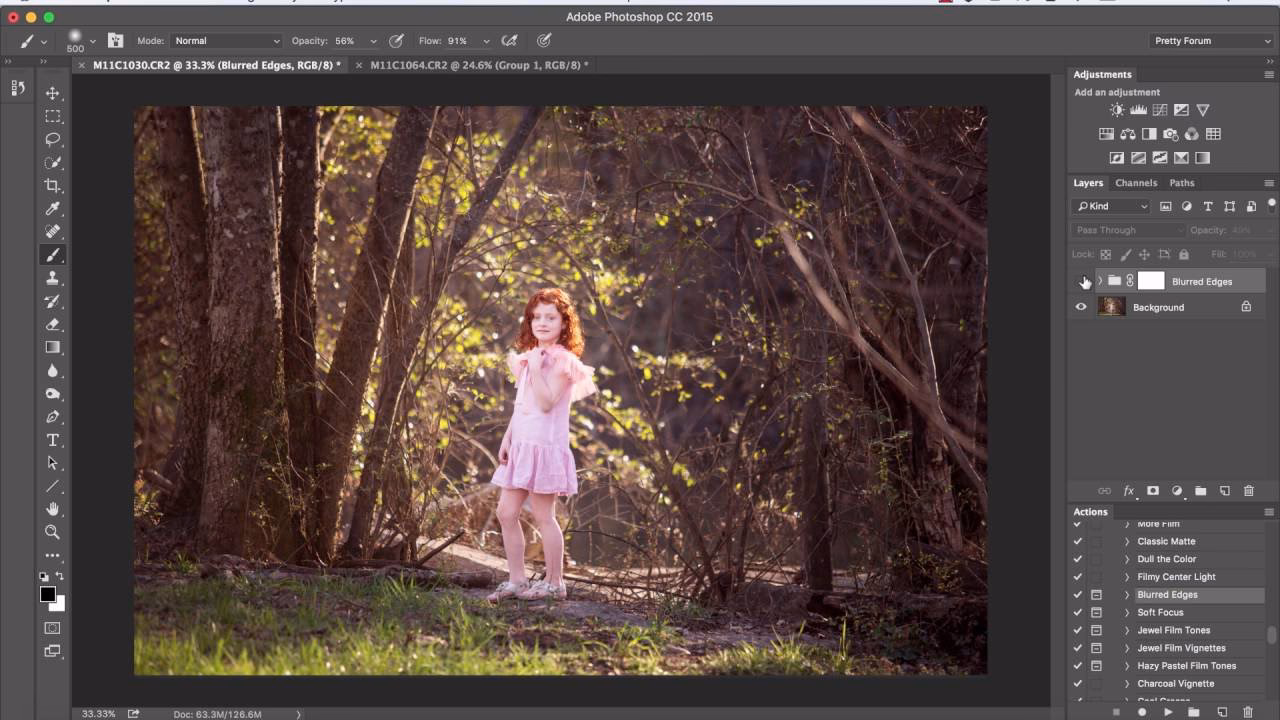The image size is (1280, 720).
Task: Open the Add layer mask icon
Action: 1153,491
